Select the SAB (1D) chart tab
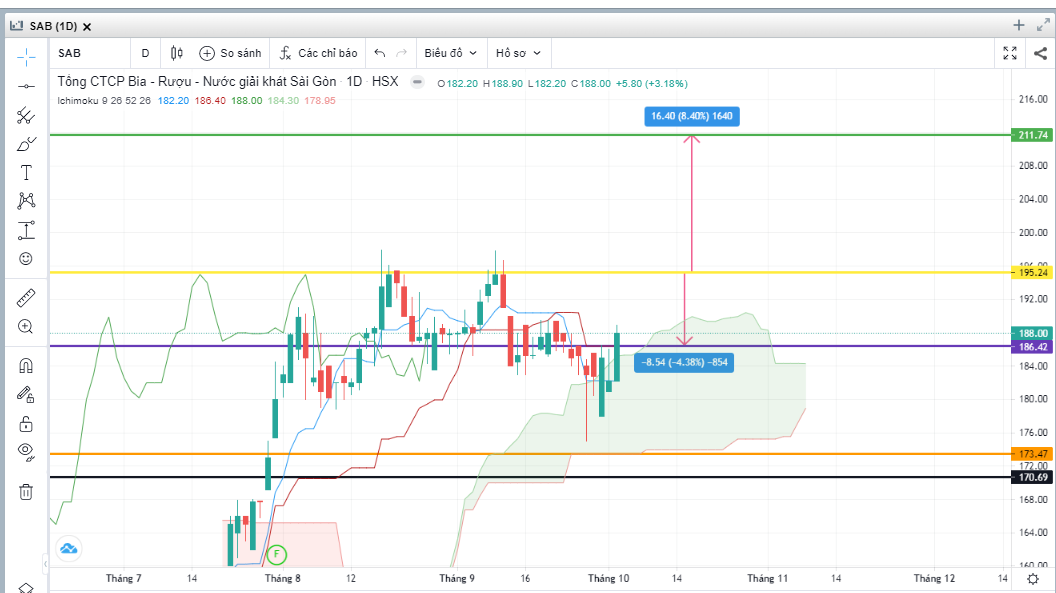Image resolution: width=1056 pixels, height=593 pixels. pos(53,26)
